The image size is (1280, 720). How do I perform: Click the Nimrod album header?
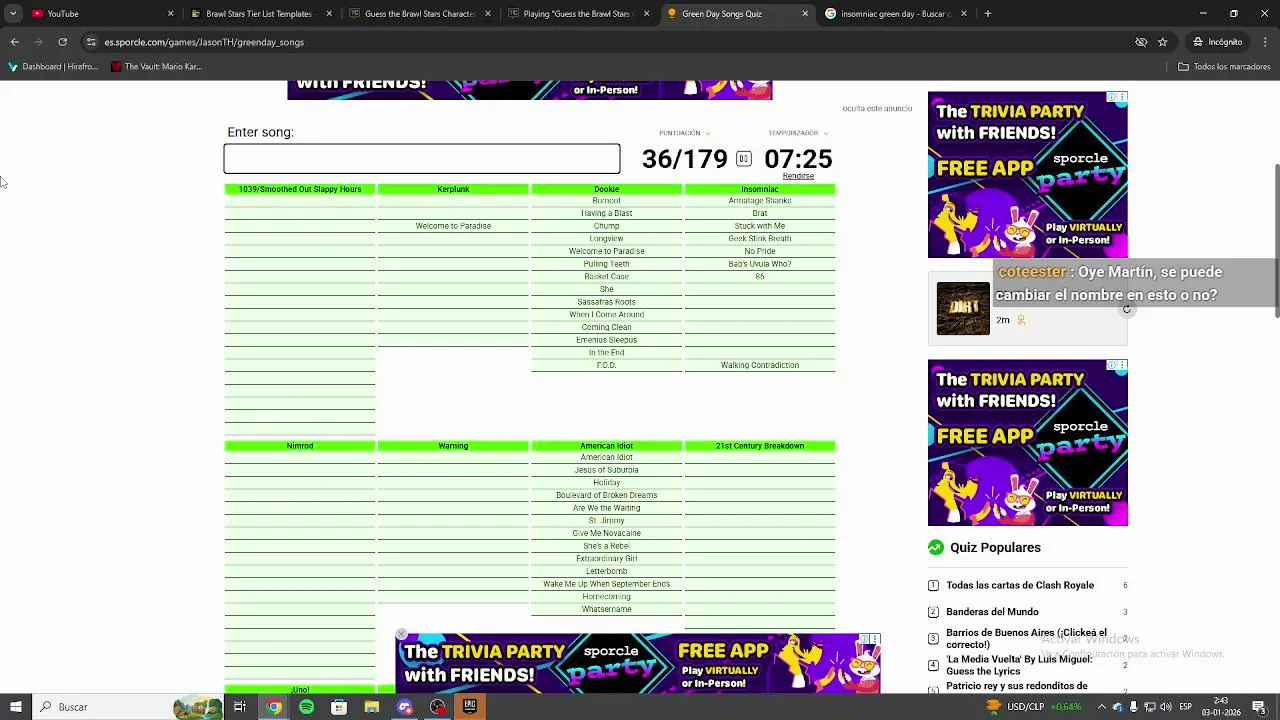(300, 446)
